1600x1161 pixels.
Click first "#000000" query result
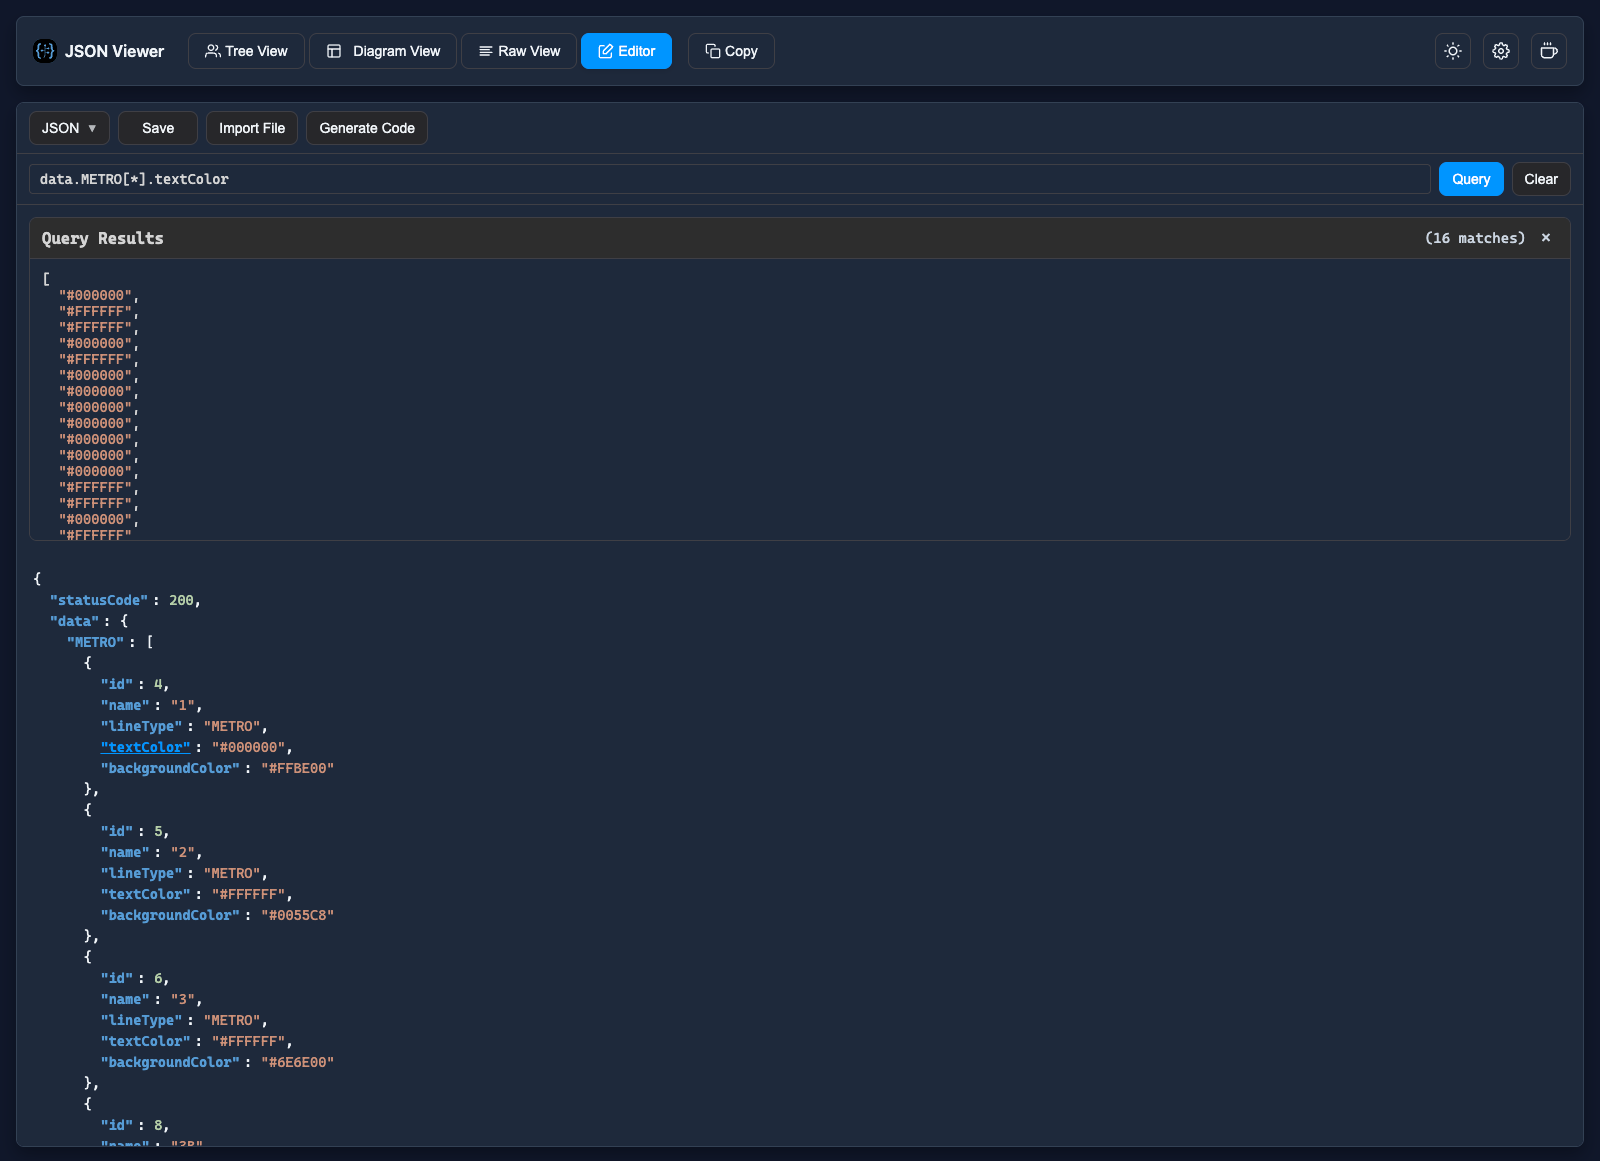pos(95,295)
